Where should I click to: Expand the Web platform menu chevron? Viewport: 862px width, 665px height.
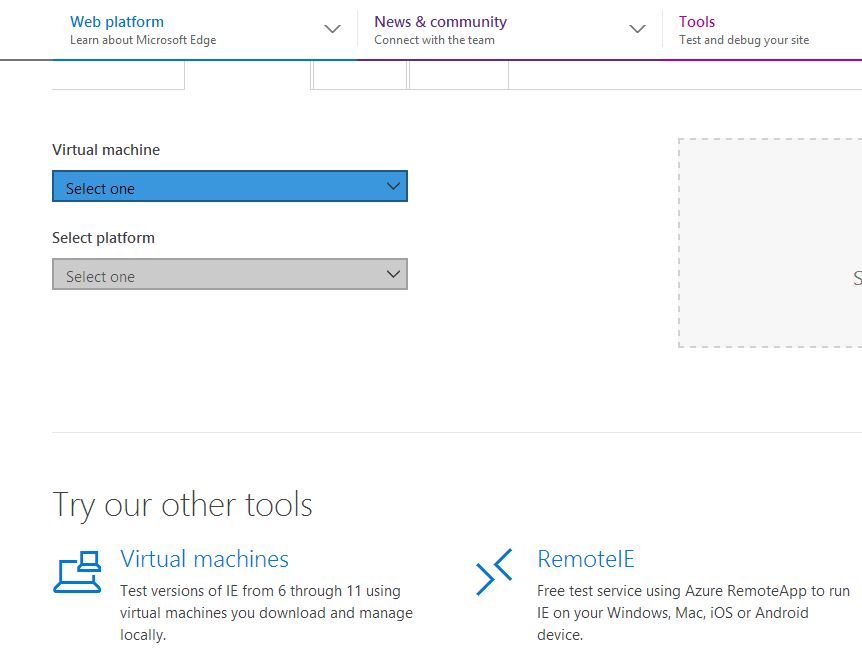coord(332,29)
